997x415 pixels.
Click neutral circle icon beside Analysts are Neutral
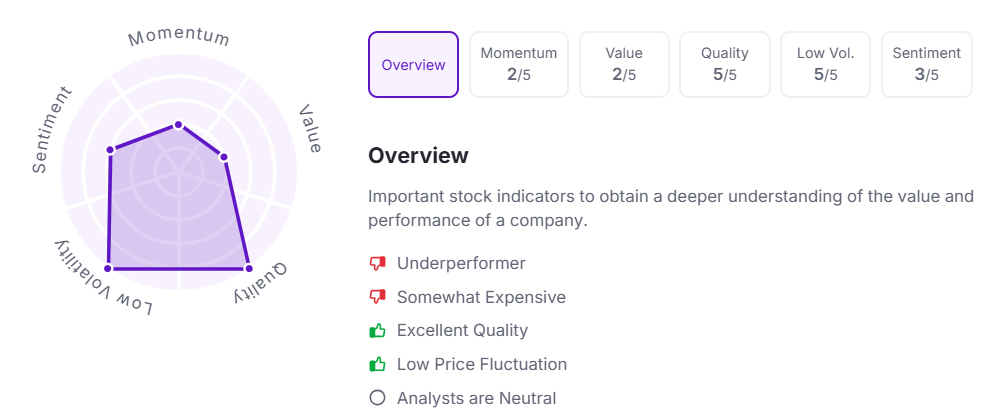pyautogui.click(x=377, y=398)
